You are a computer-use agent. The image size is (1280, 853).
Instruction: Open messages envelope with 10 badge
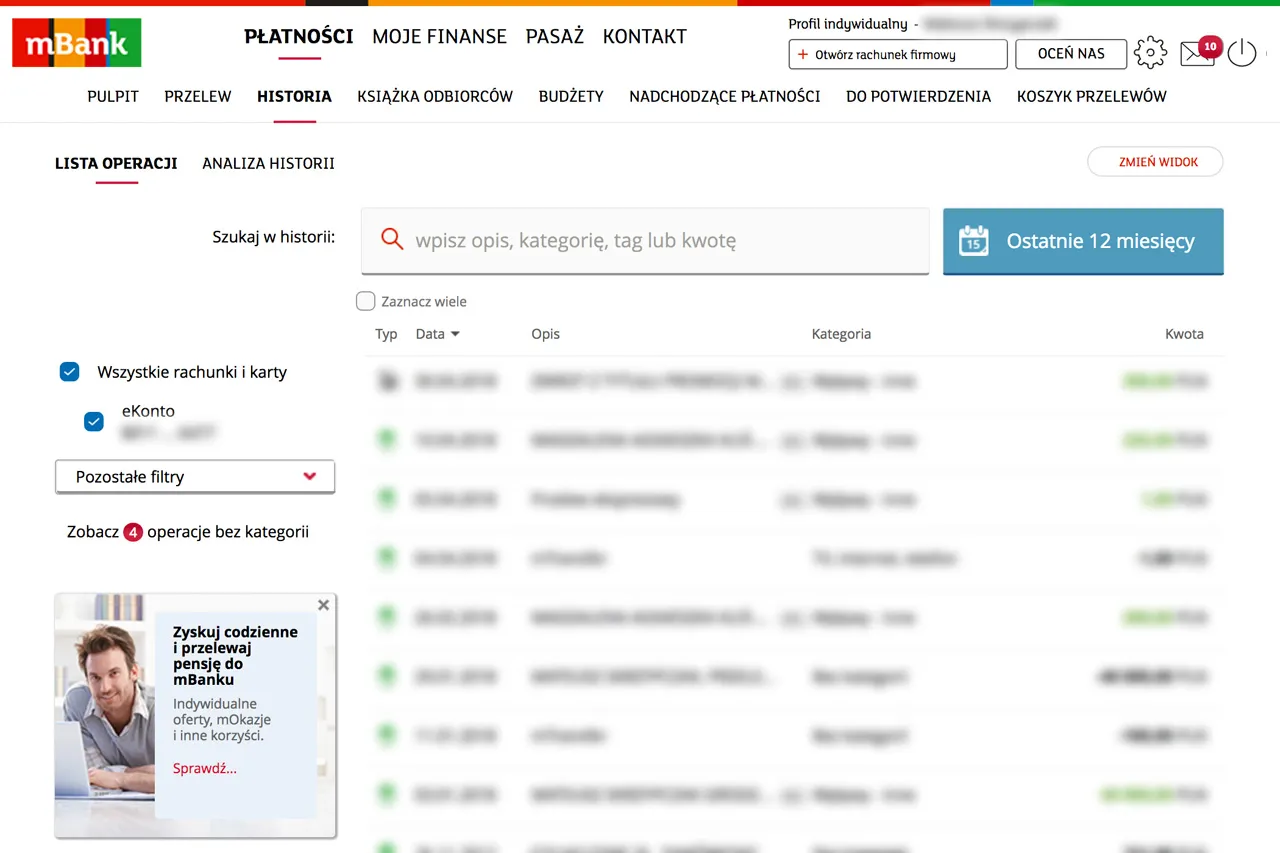click(x=1197, y=53)
